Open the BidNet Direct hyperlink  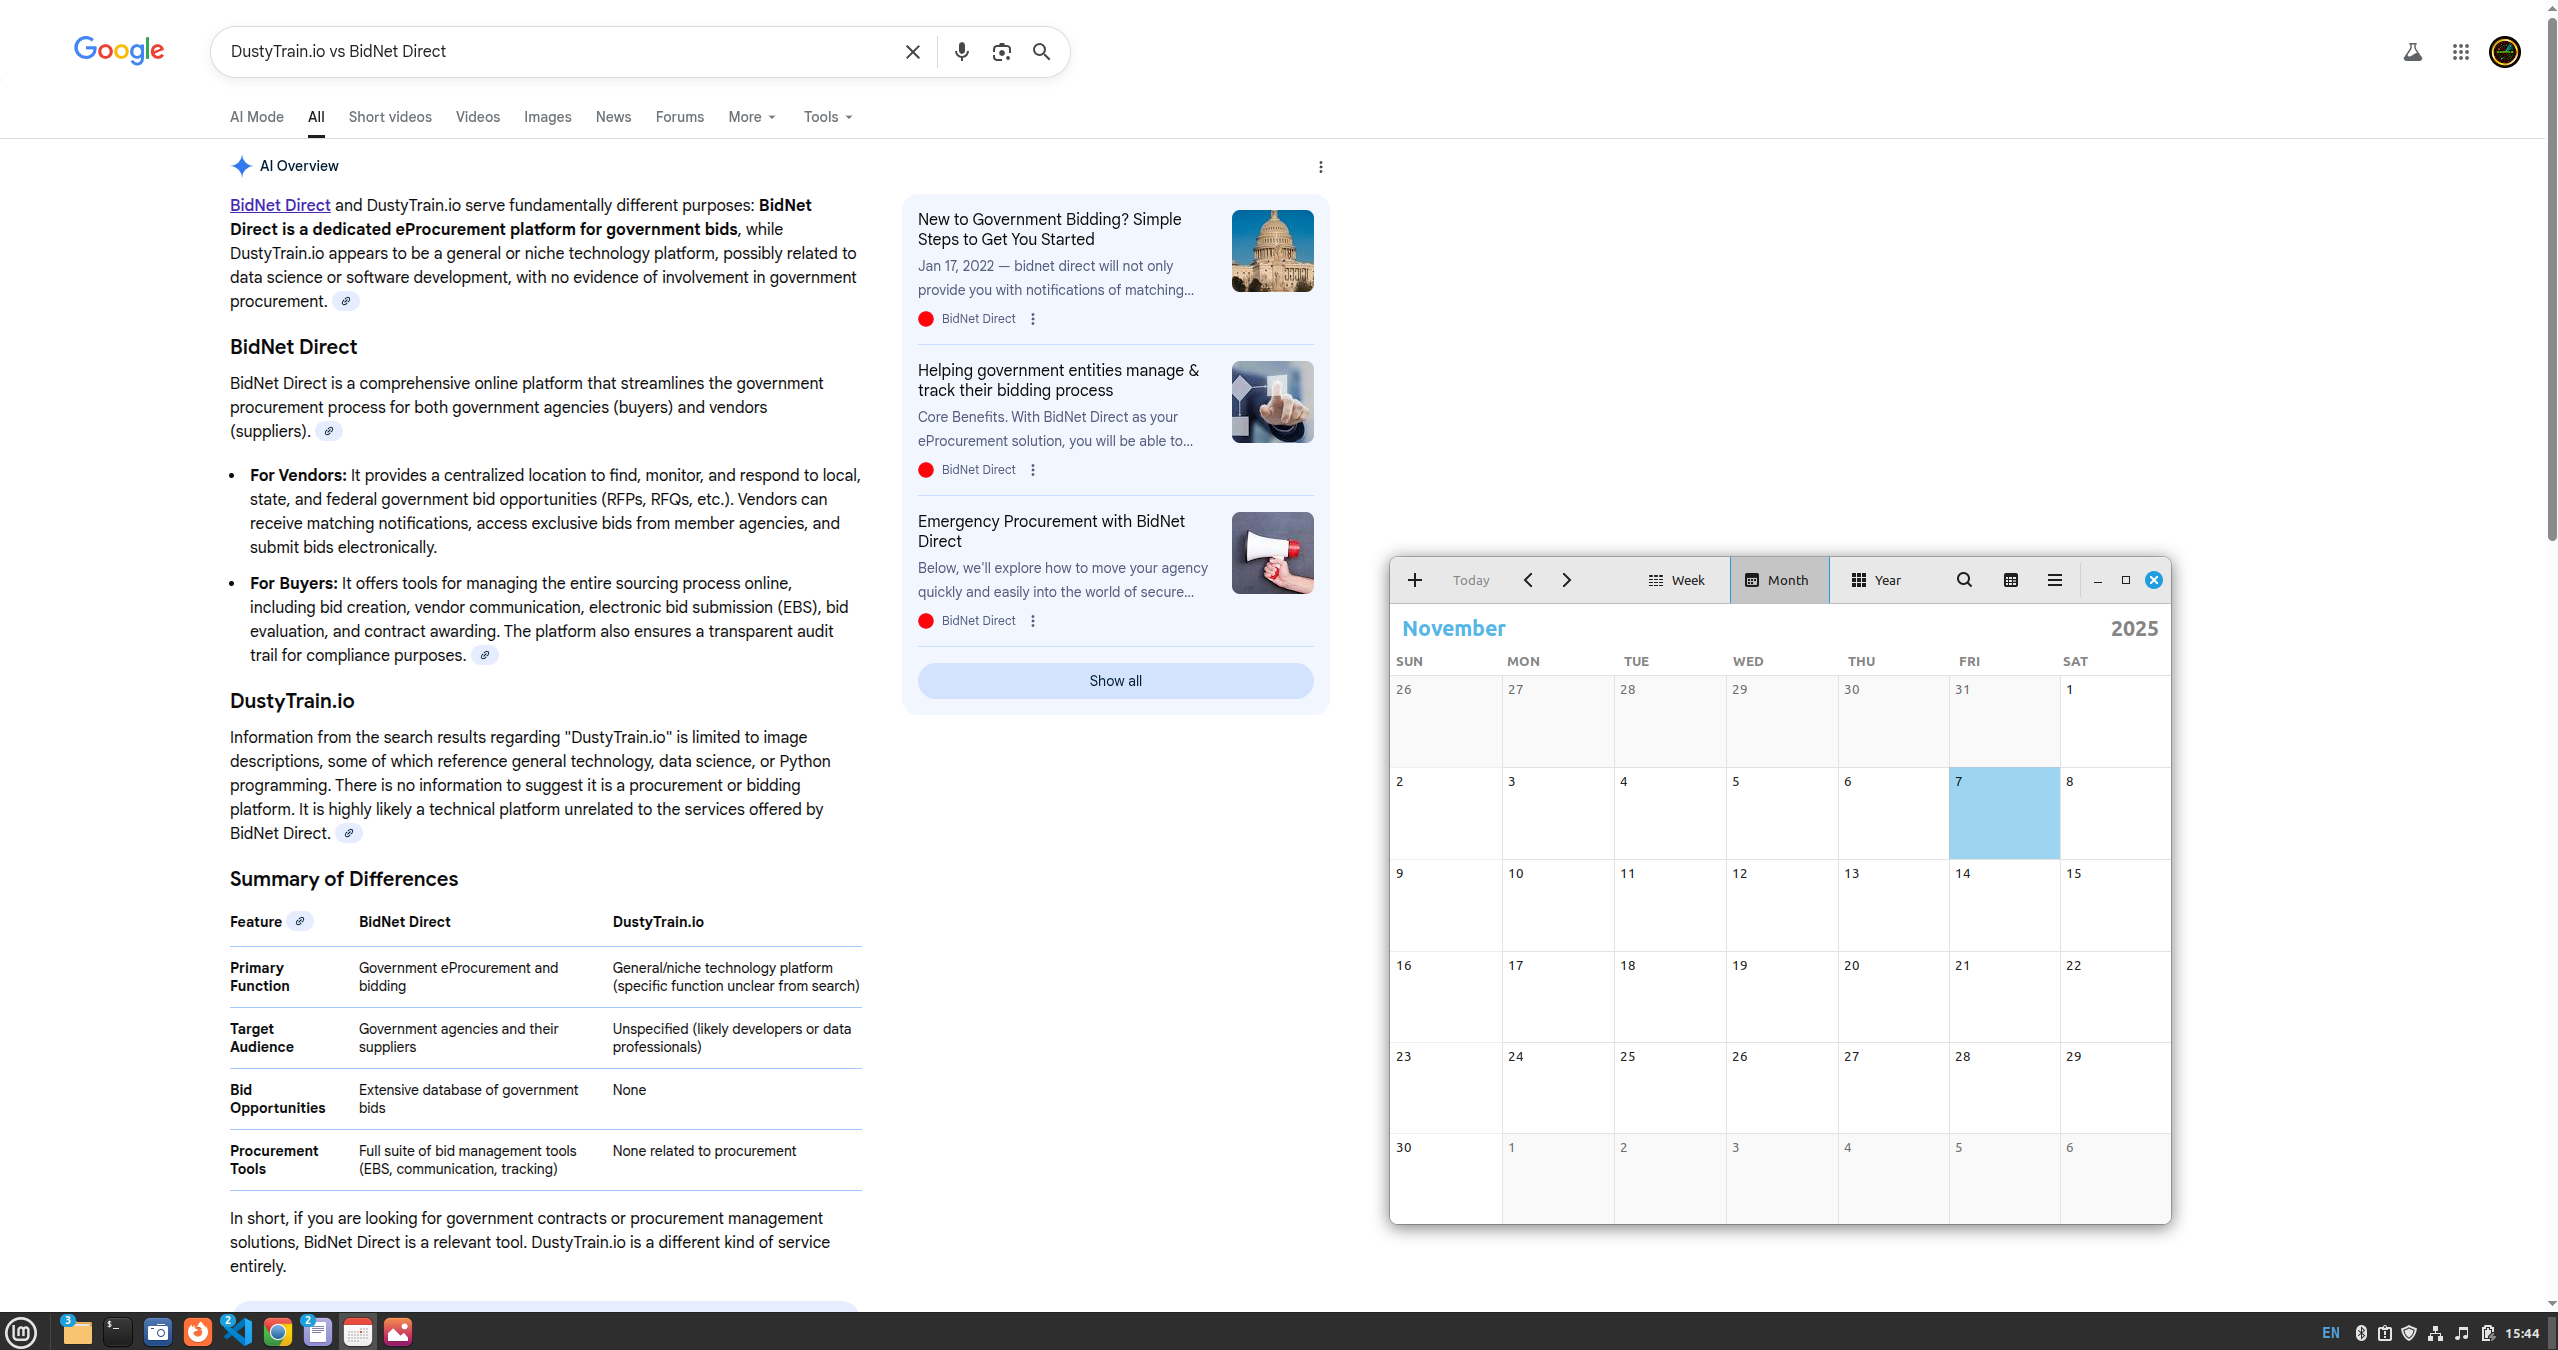click(280, 205)
